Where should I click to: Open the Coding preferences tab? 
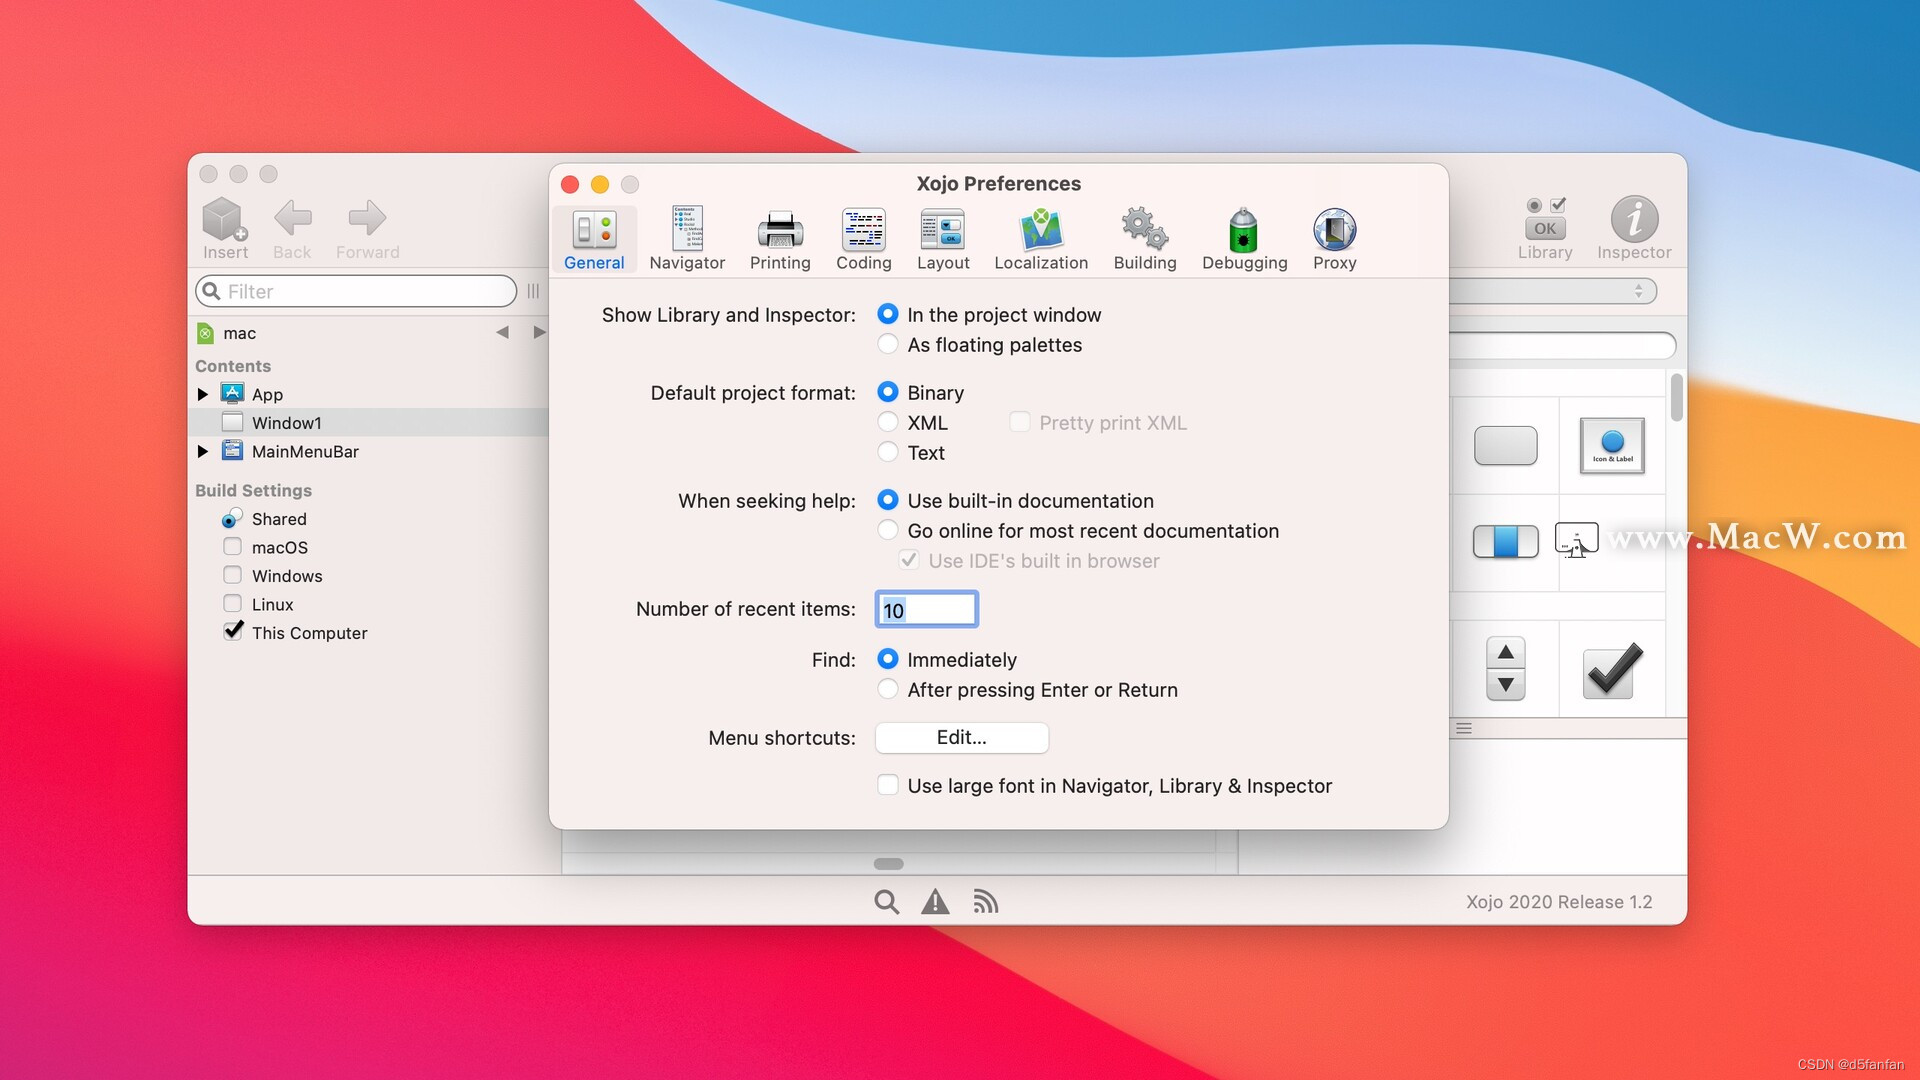(864, 240)
